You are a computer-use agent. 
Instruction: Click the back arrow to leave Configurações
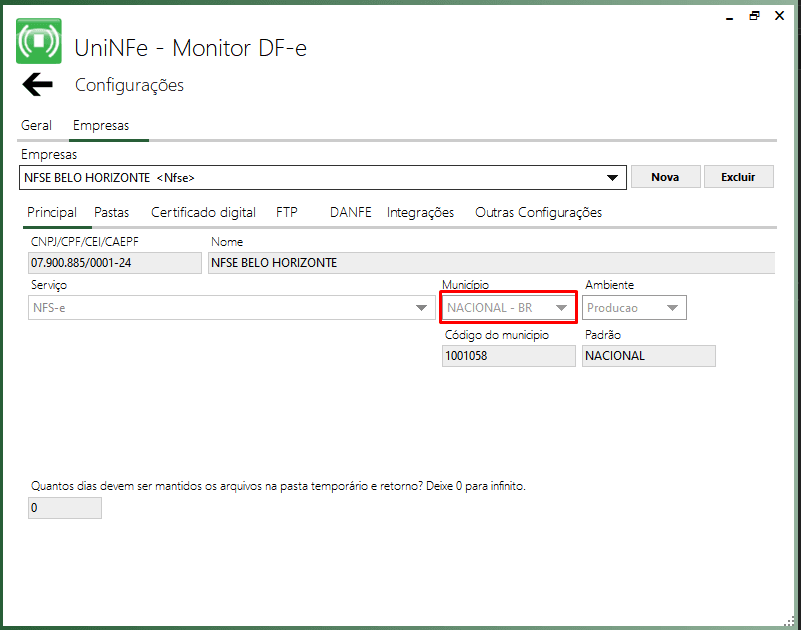(x=37, y=84)
